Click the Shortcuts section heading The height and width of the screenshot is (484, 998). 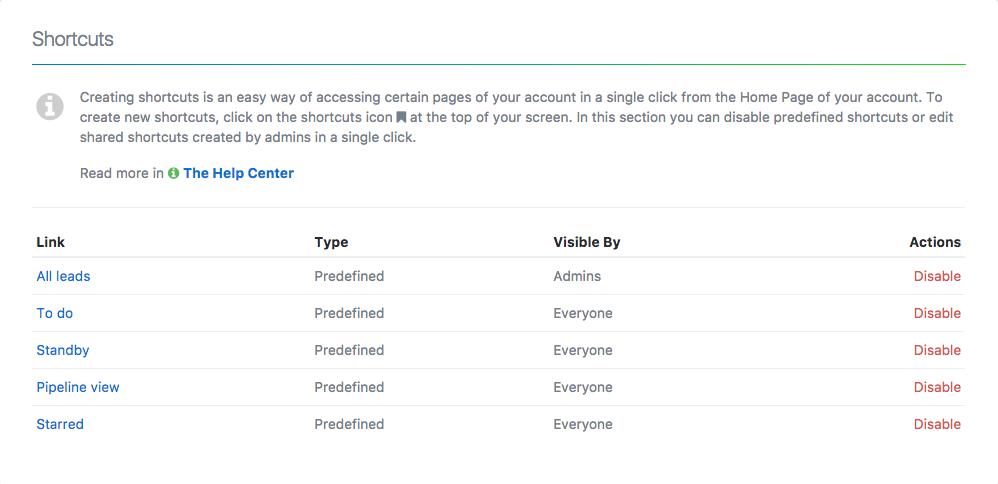[x=73, y=39]
